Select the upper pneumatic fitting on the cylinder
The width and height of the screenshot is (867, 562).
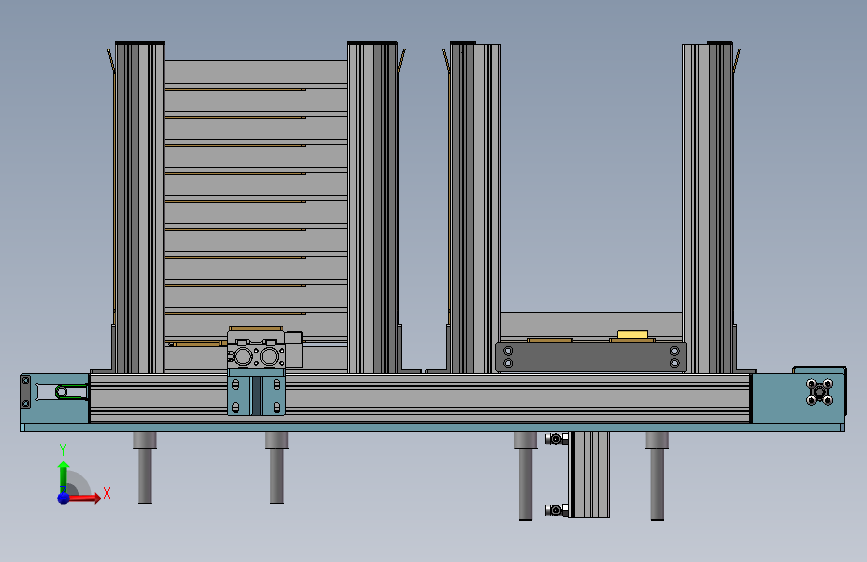tap(557, 439)
